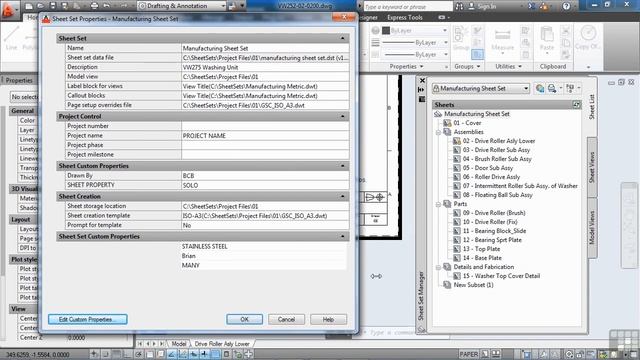Screen dimensions: 640x360
Task: Cancel the Sheet Set Properties dialog
Action: coord(286,319)
